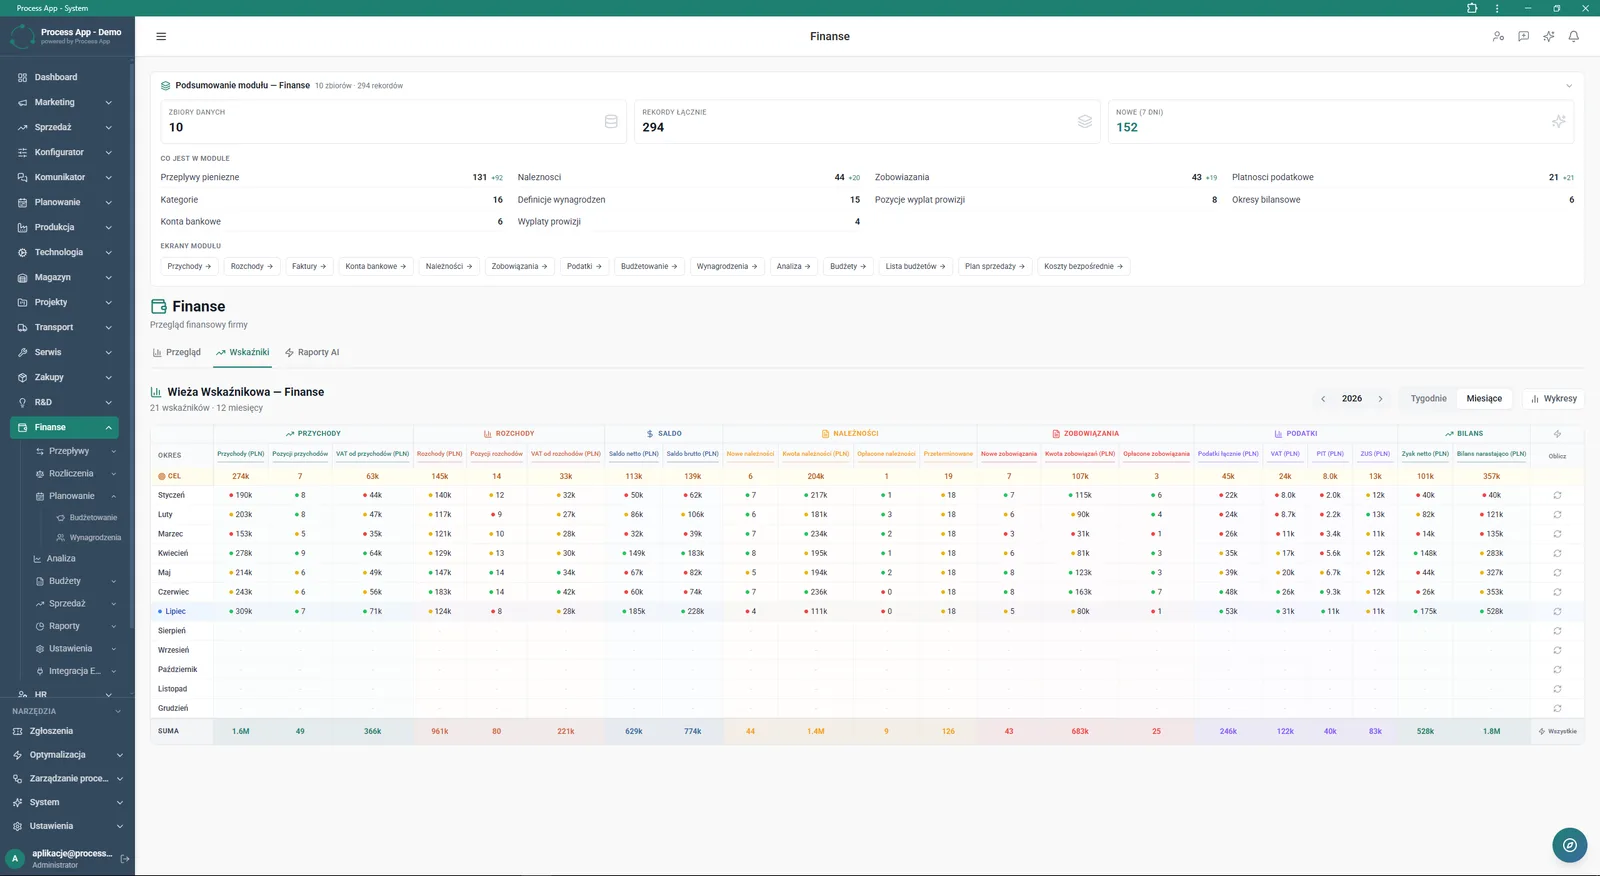Click Lipiec Bilans narastająco value 528k

tap(1493, 611)
